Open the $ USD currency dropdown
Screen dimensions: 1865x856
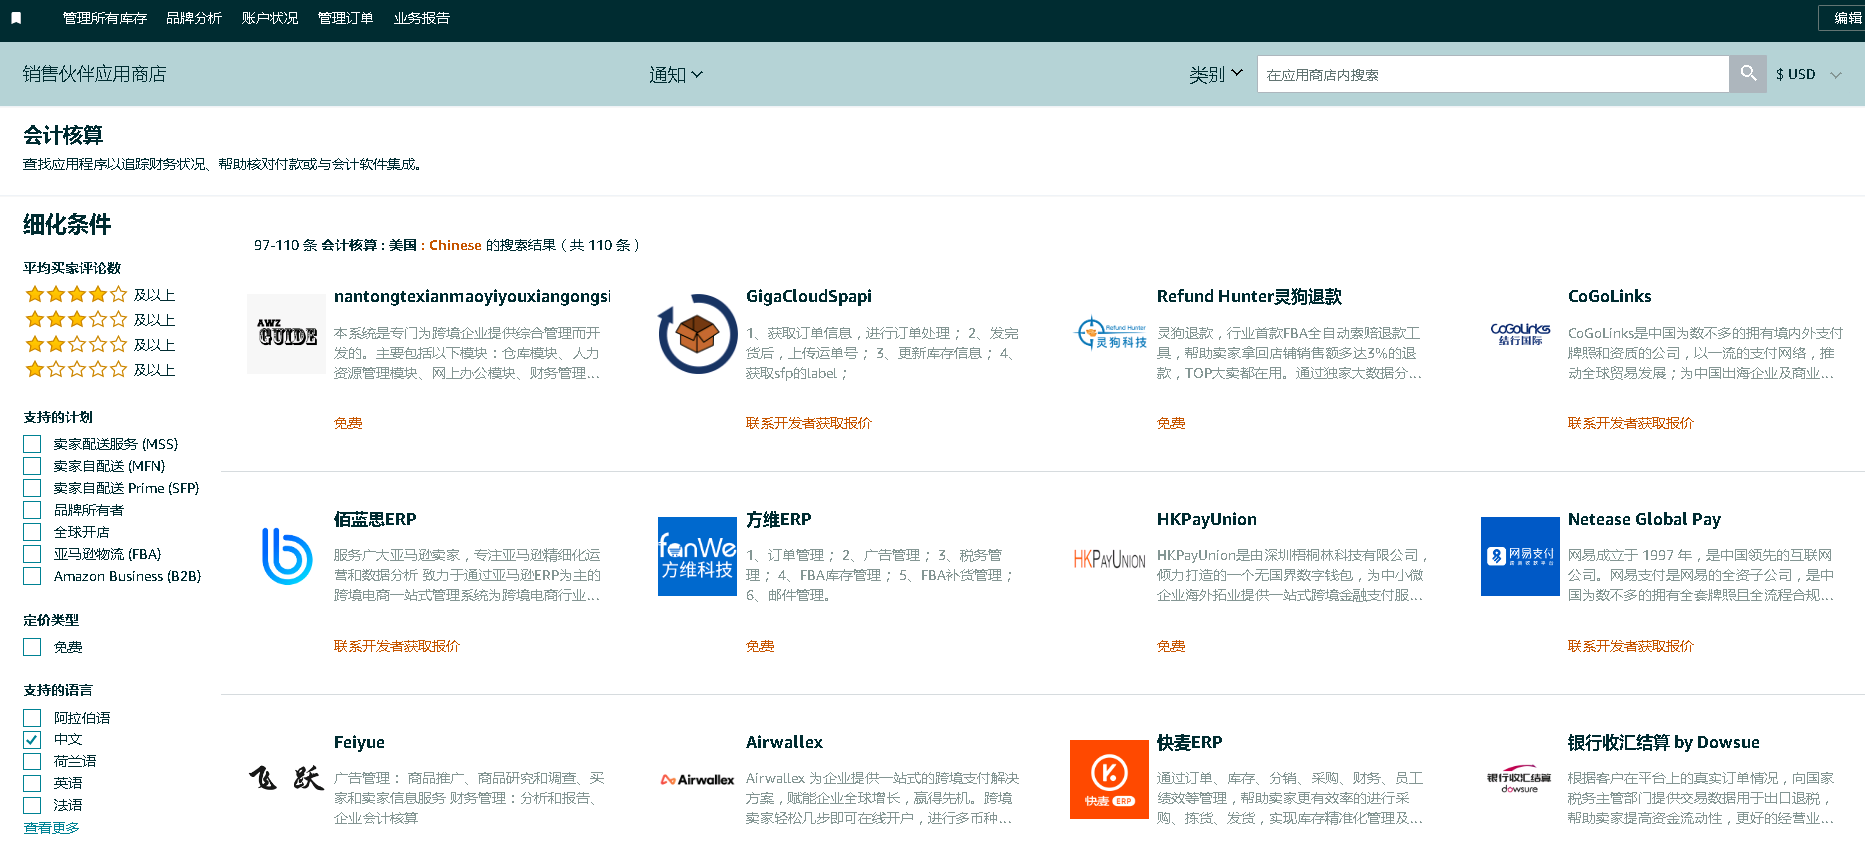tap(1808, 75)
